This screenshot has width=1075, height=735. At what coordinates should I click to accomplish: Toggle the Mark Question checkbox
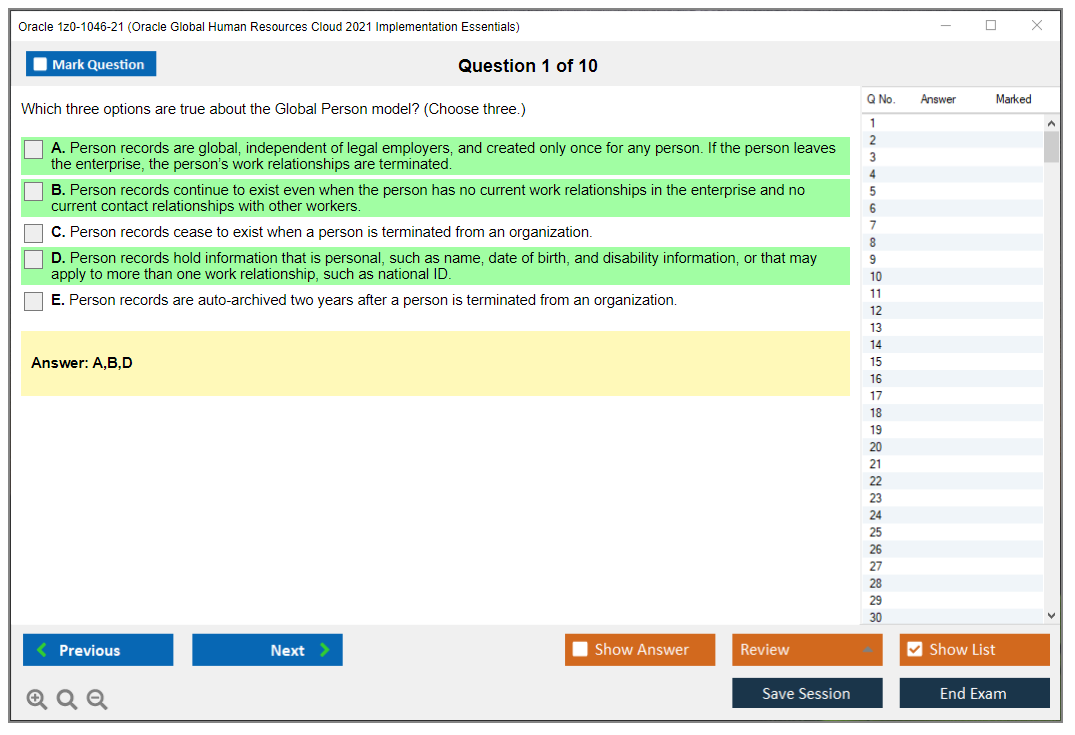[40, 64]
